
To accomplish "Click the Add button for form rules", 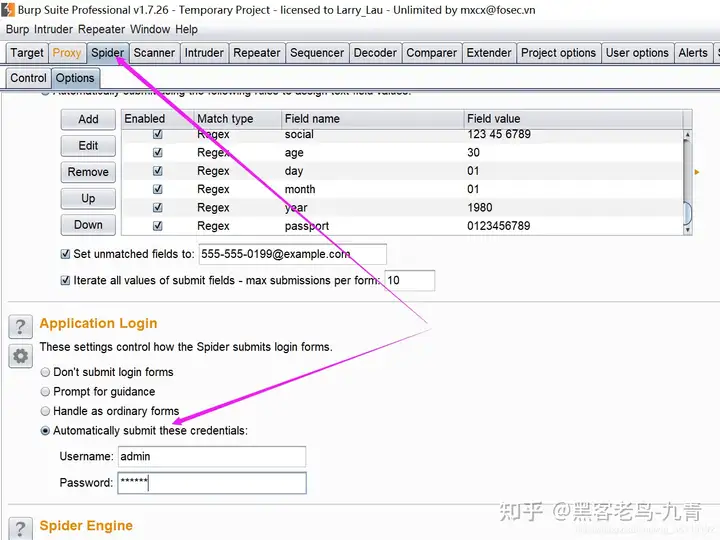I will (88, 119).
